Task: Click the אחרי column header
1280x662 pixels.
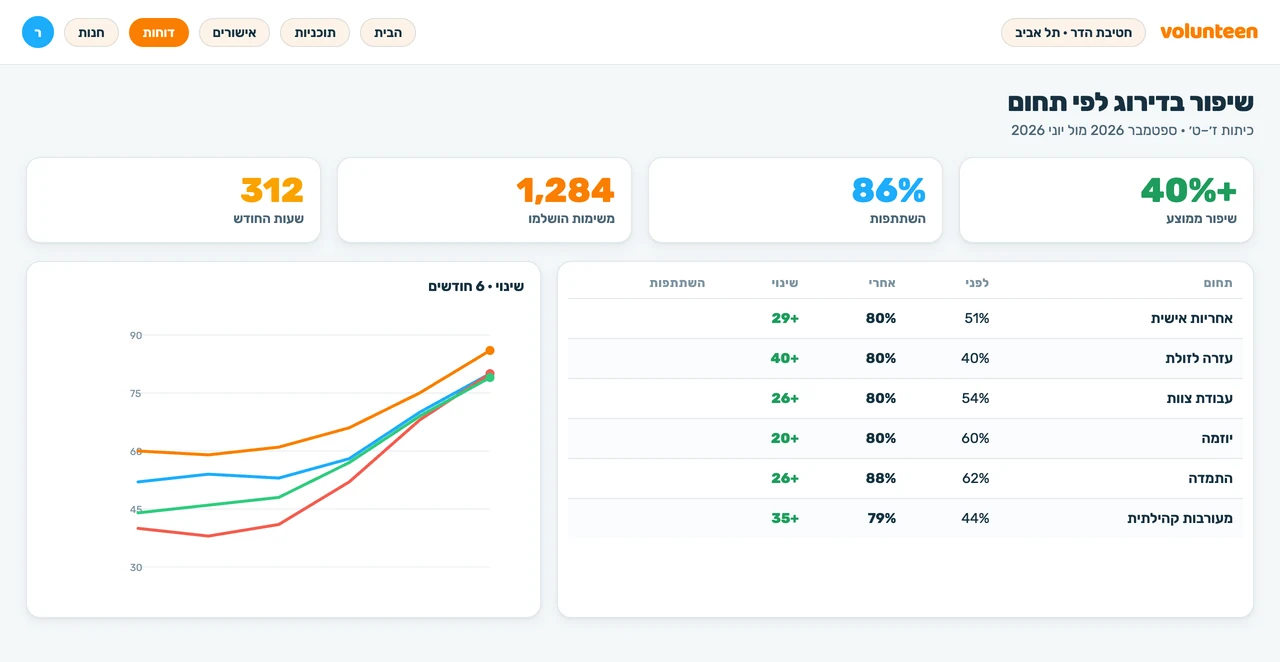Action: point(881,283)
